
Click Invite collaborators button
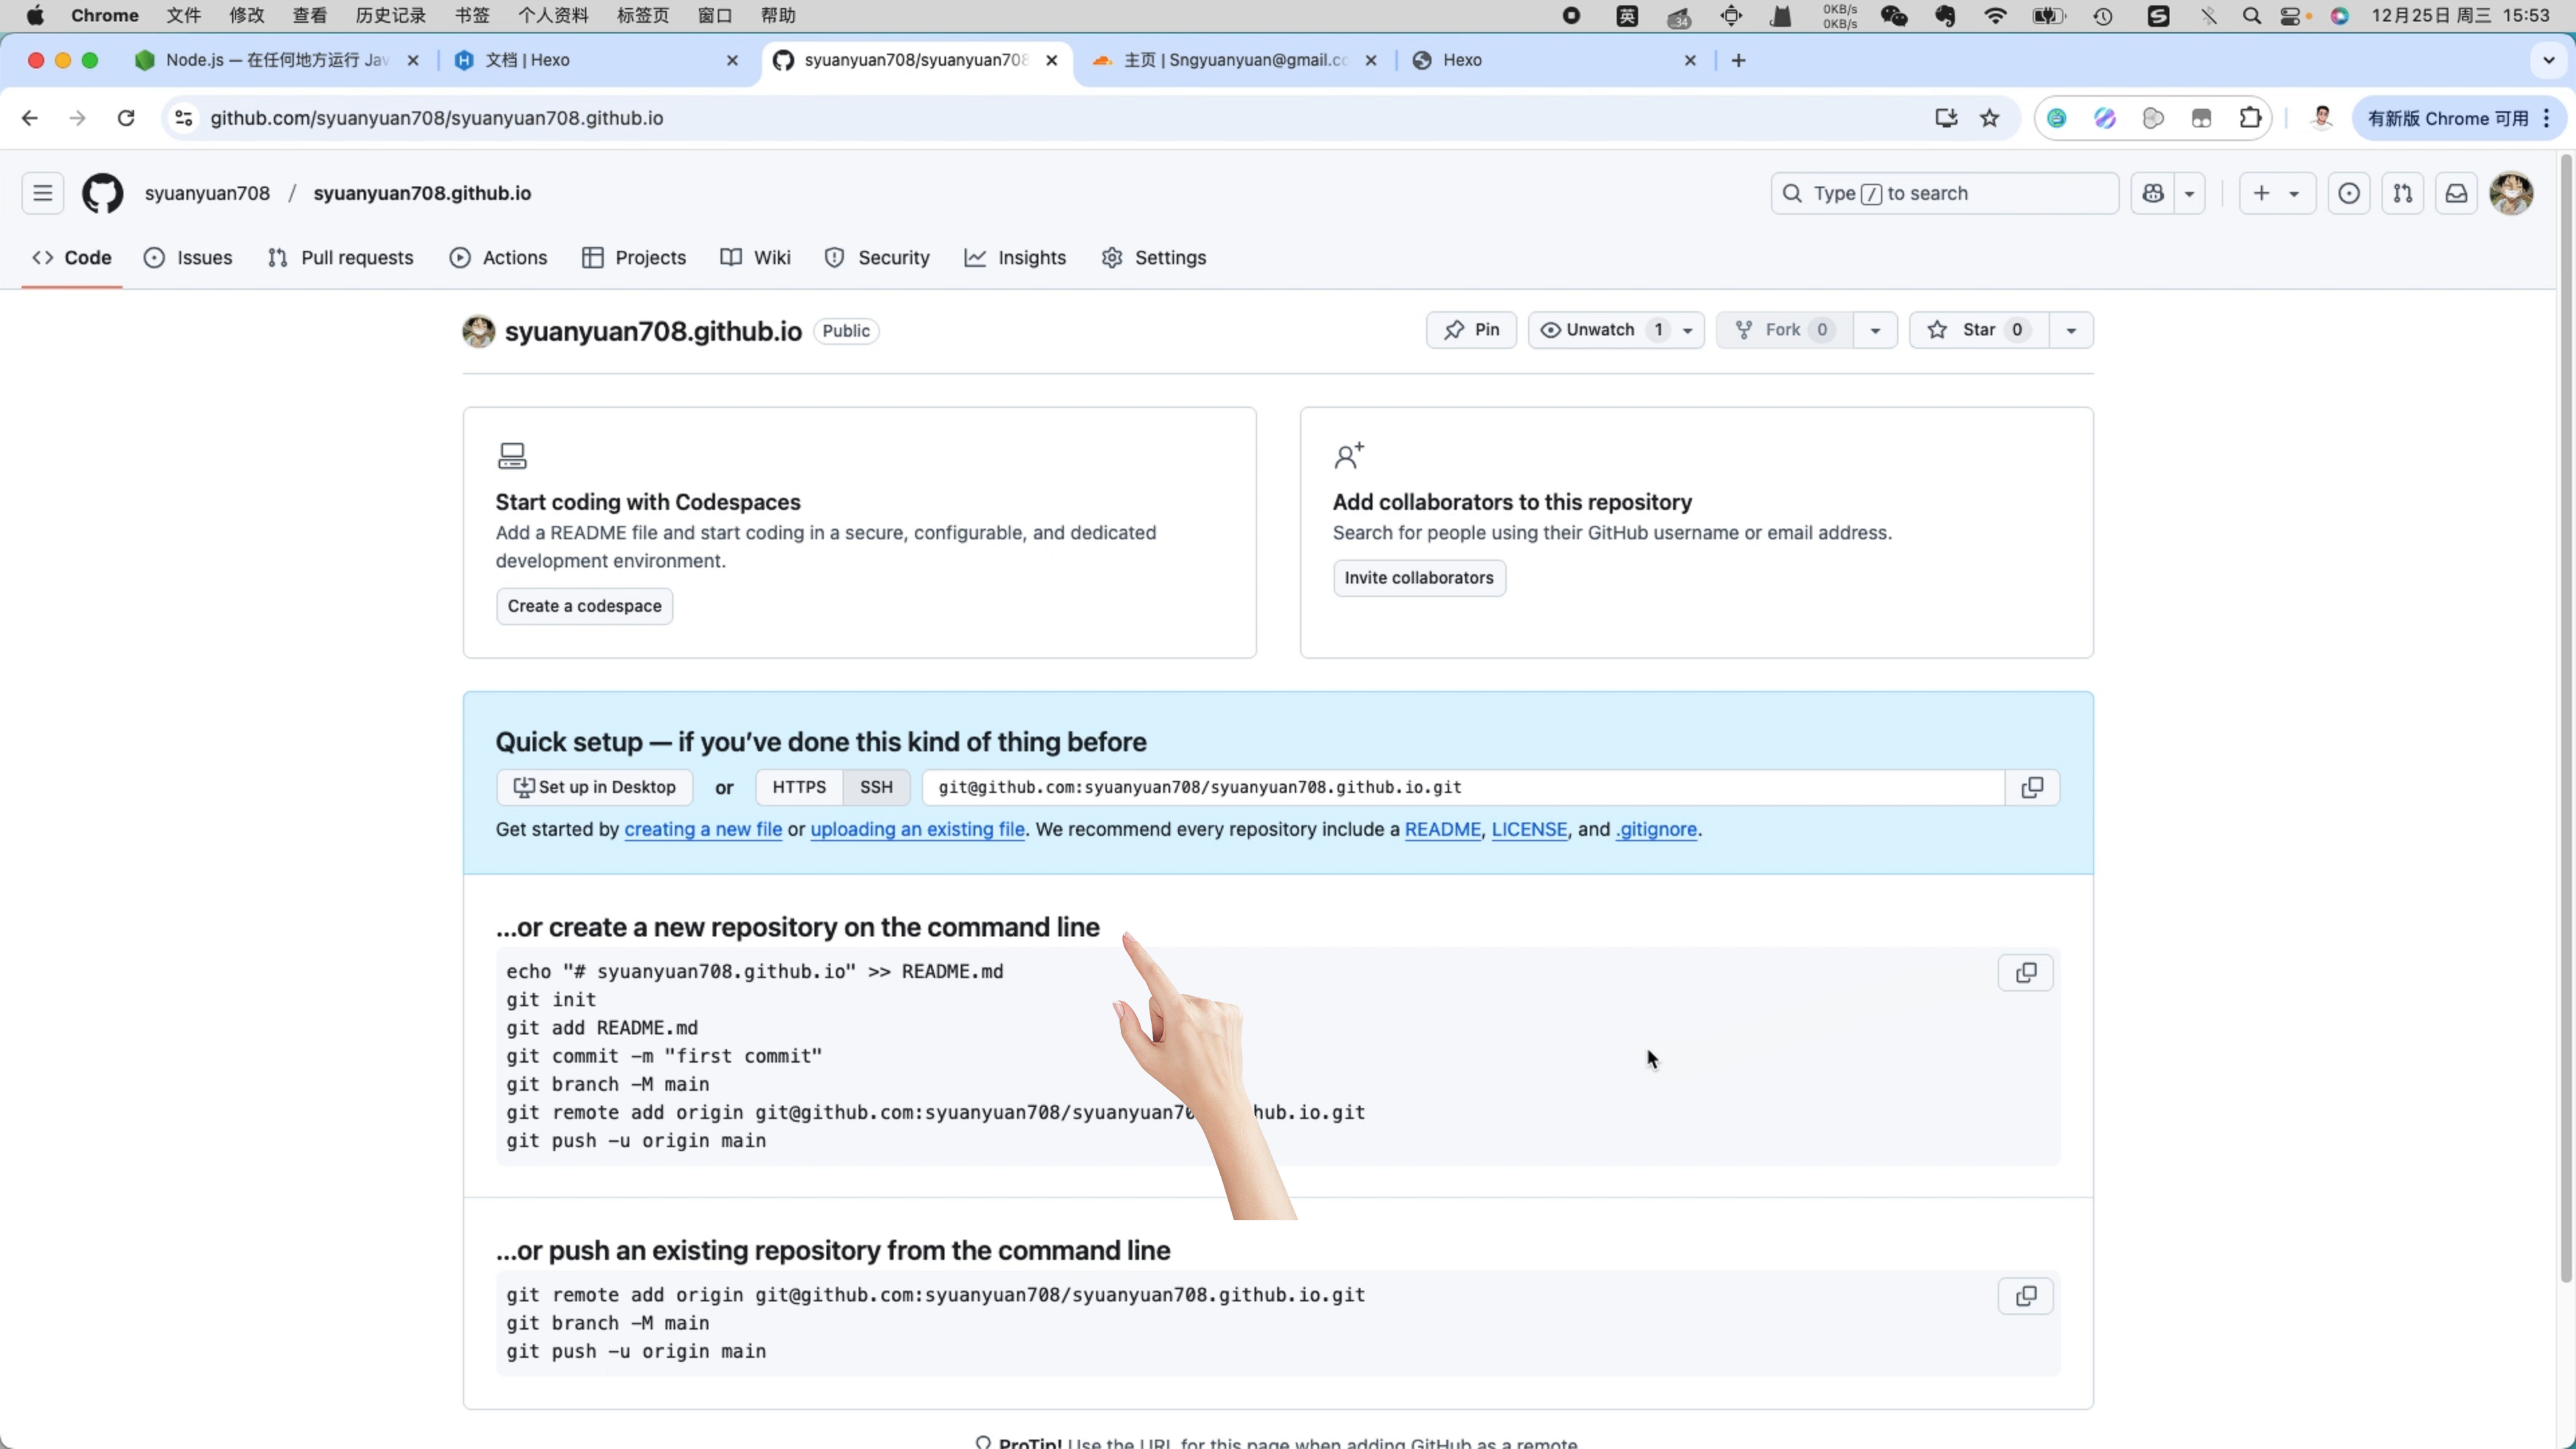(1418, 578)
